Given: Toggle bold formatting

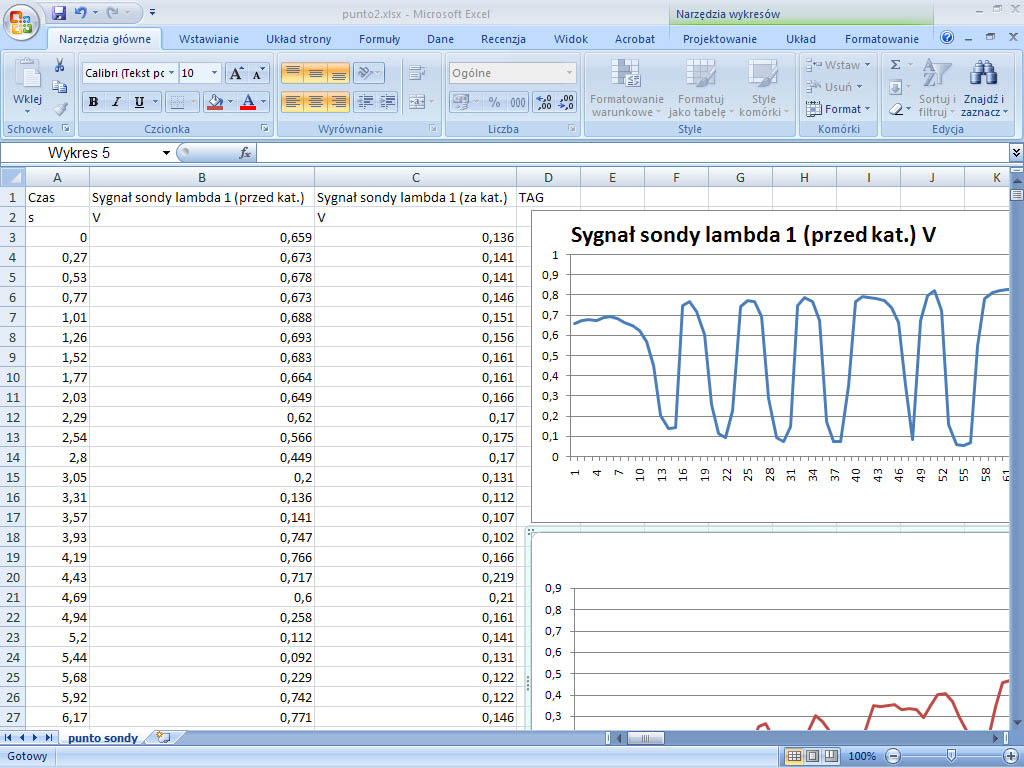Looking at the screenshot, I should (x=93, y=102).
